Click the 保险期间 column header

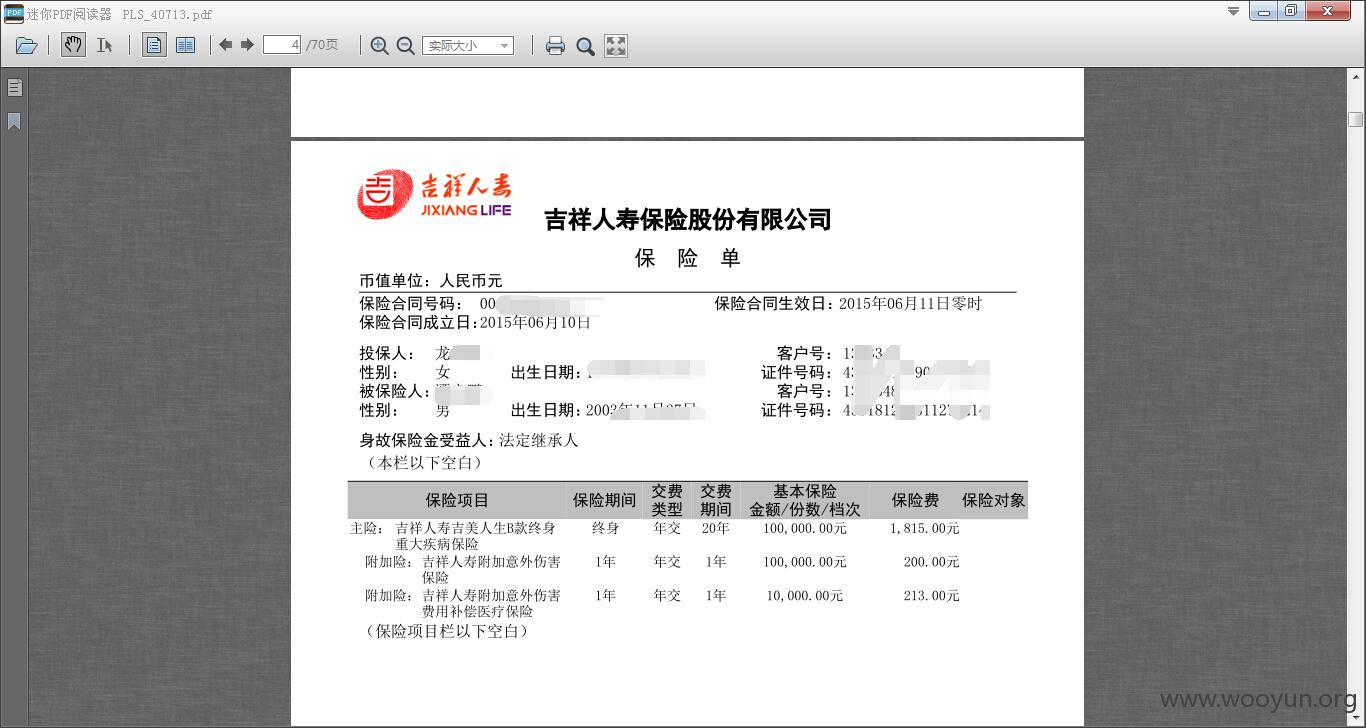click(x=604, y=500)
